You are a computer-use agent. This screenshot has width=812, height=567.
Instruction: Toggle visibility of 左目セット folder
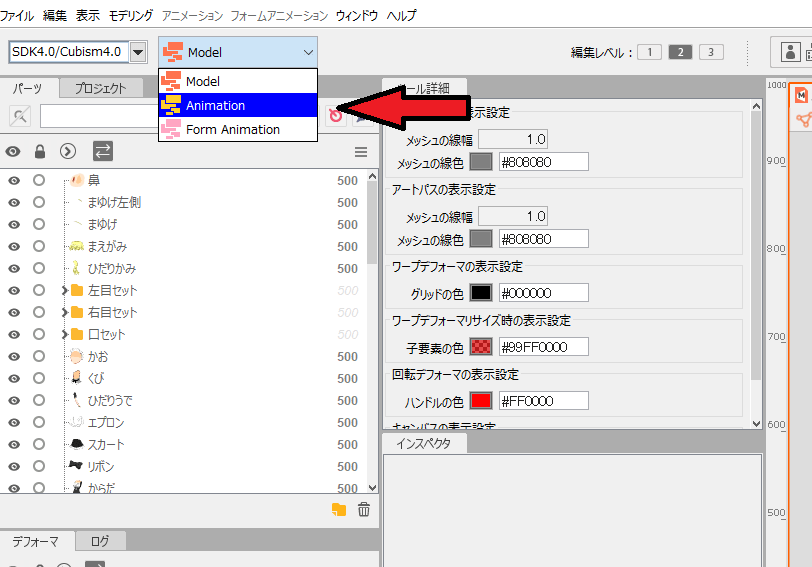[14, 290]
